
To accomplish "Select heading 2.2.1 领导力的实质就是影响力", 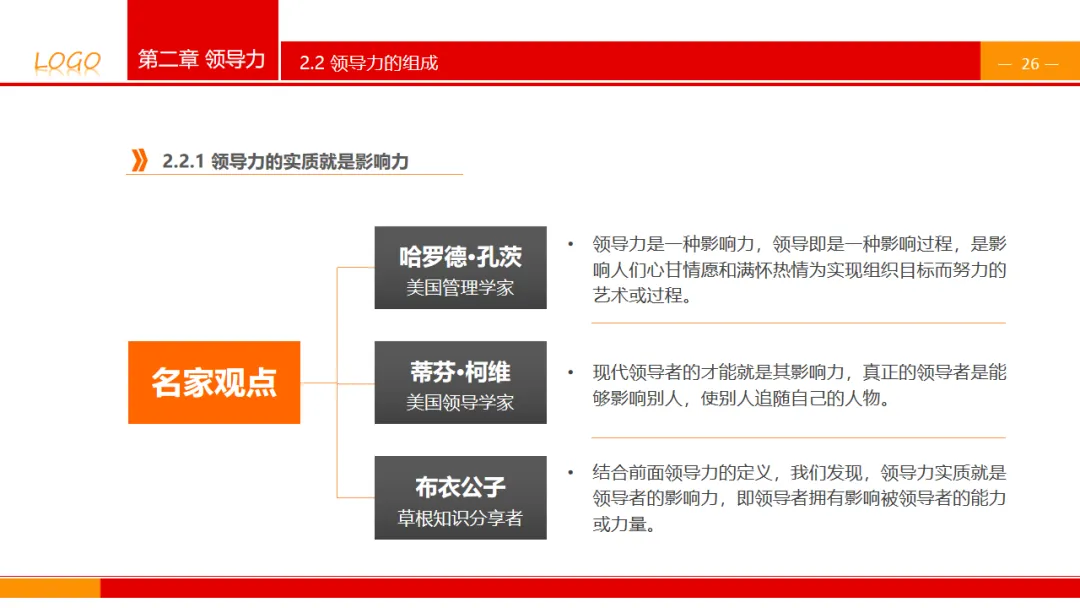I will pyautogui.click(x=285, y=161).
